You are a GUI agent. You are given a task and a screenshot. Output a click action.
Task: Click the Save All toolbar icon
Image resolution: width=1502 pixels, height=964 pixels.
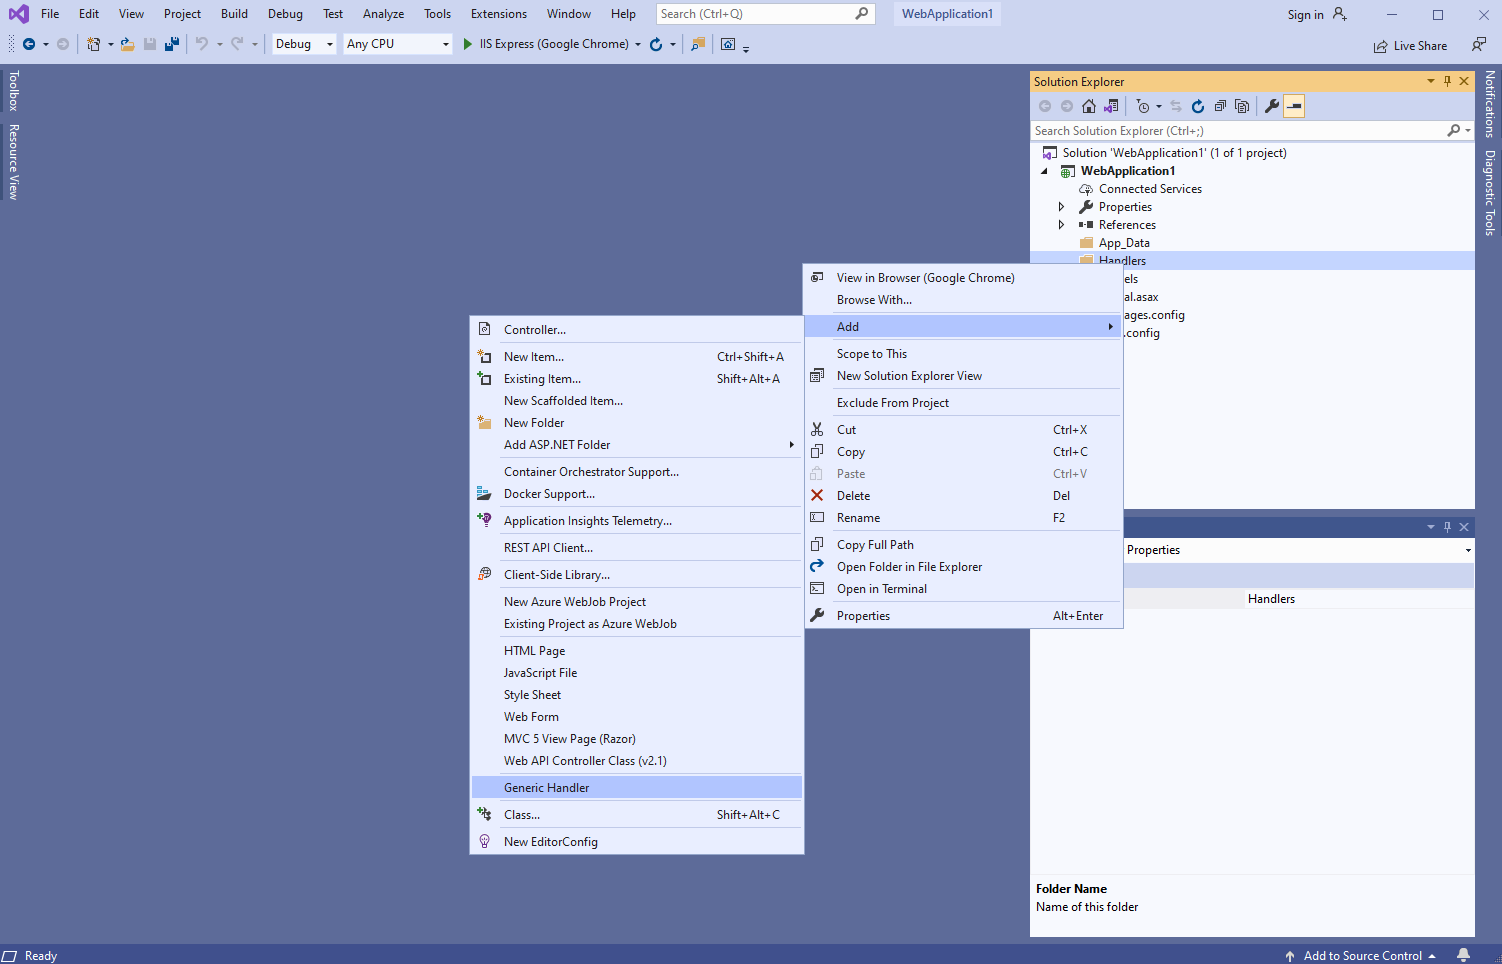click(172, 44)
